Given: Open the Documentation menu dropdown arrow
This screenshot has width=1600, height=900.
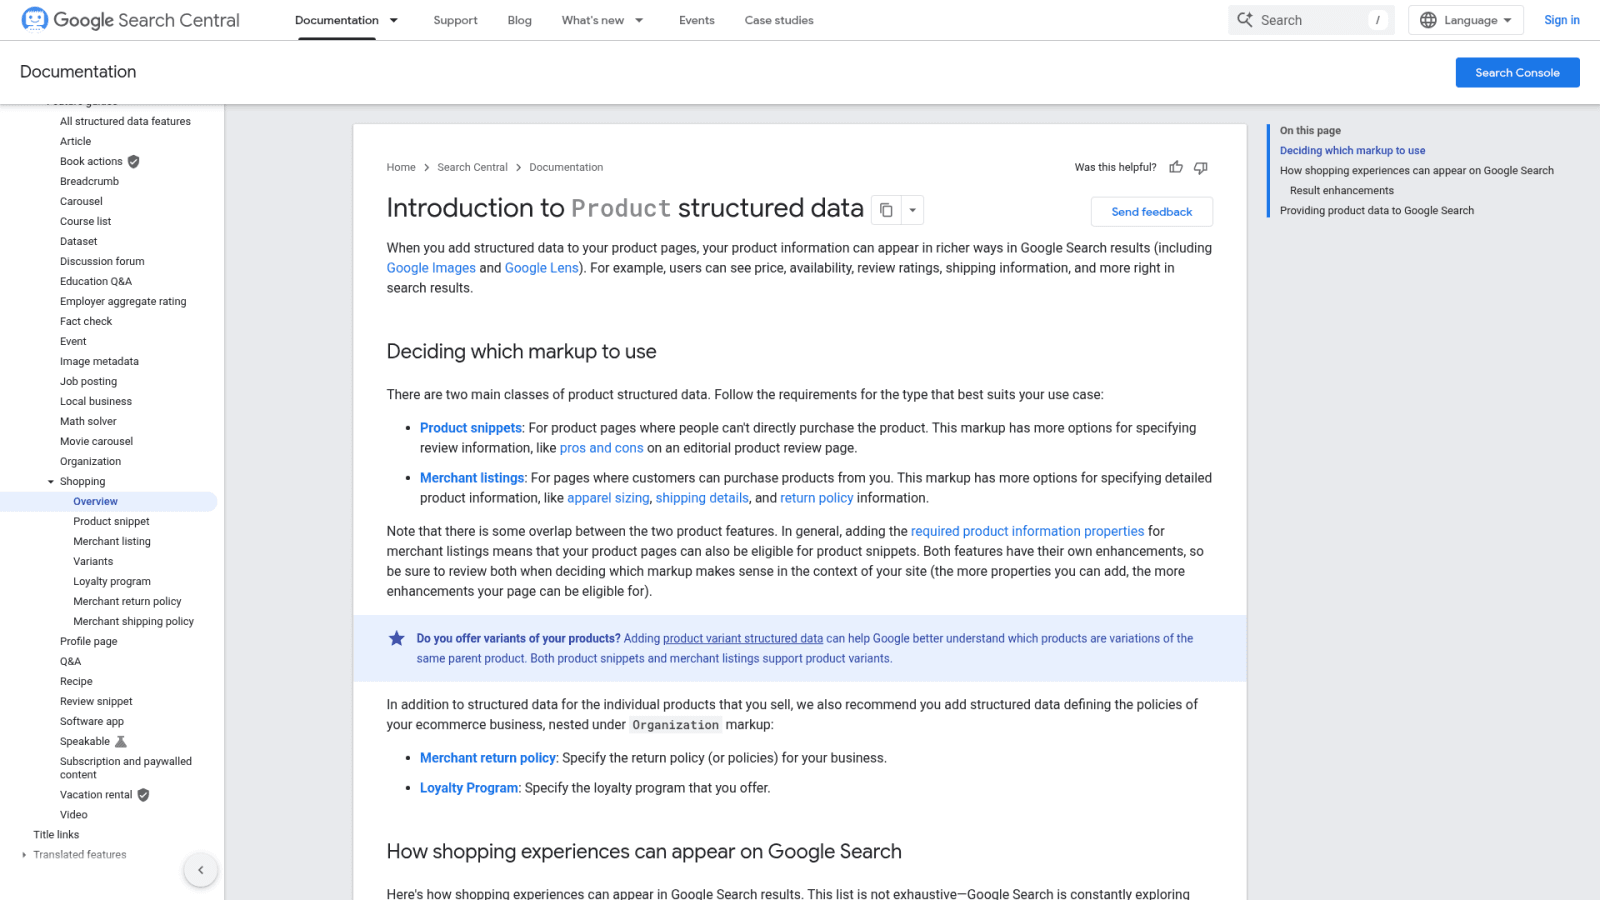Looking at the screenshot, I should click(394, 20).
